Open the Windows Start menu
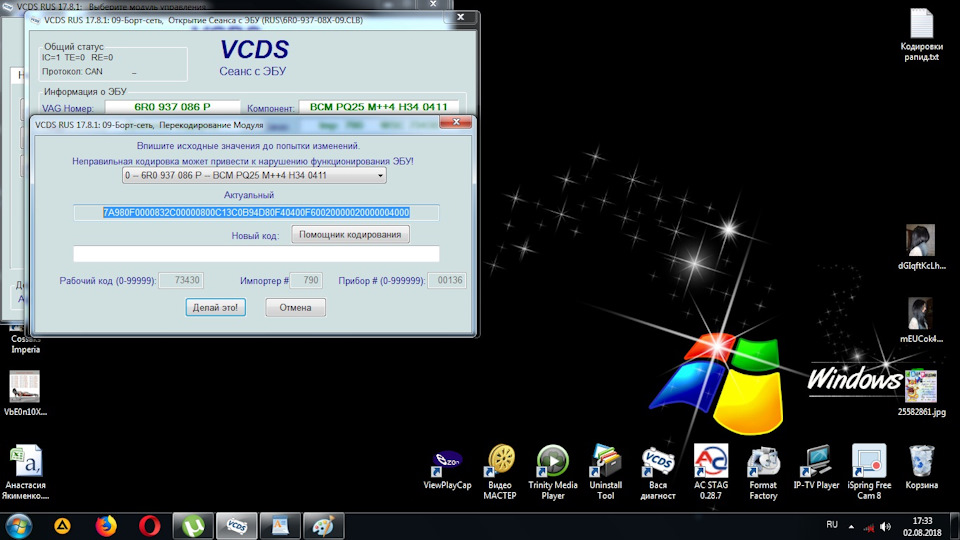 (x=18, y=526)
